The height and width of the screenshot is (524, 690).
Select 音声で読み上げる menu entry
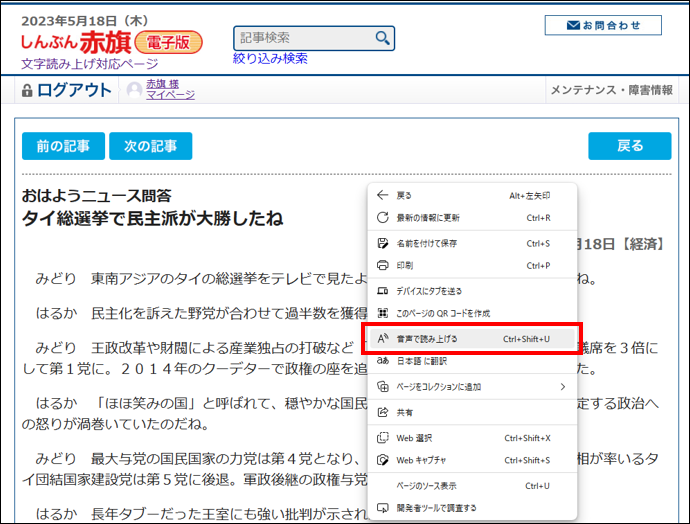[x=472, y=339]
